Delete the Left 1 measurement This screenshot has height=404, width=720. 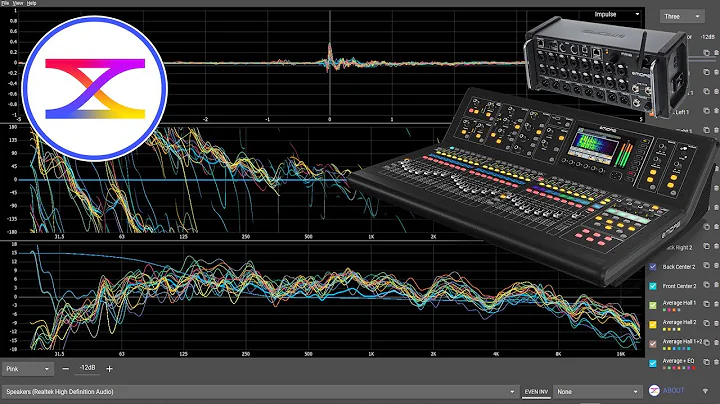(x=716, y=111)
